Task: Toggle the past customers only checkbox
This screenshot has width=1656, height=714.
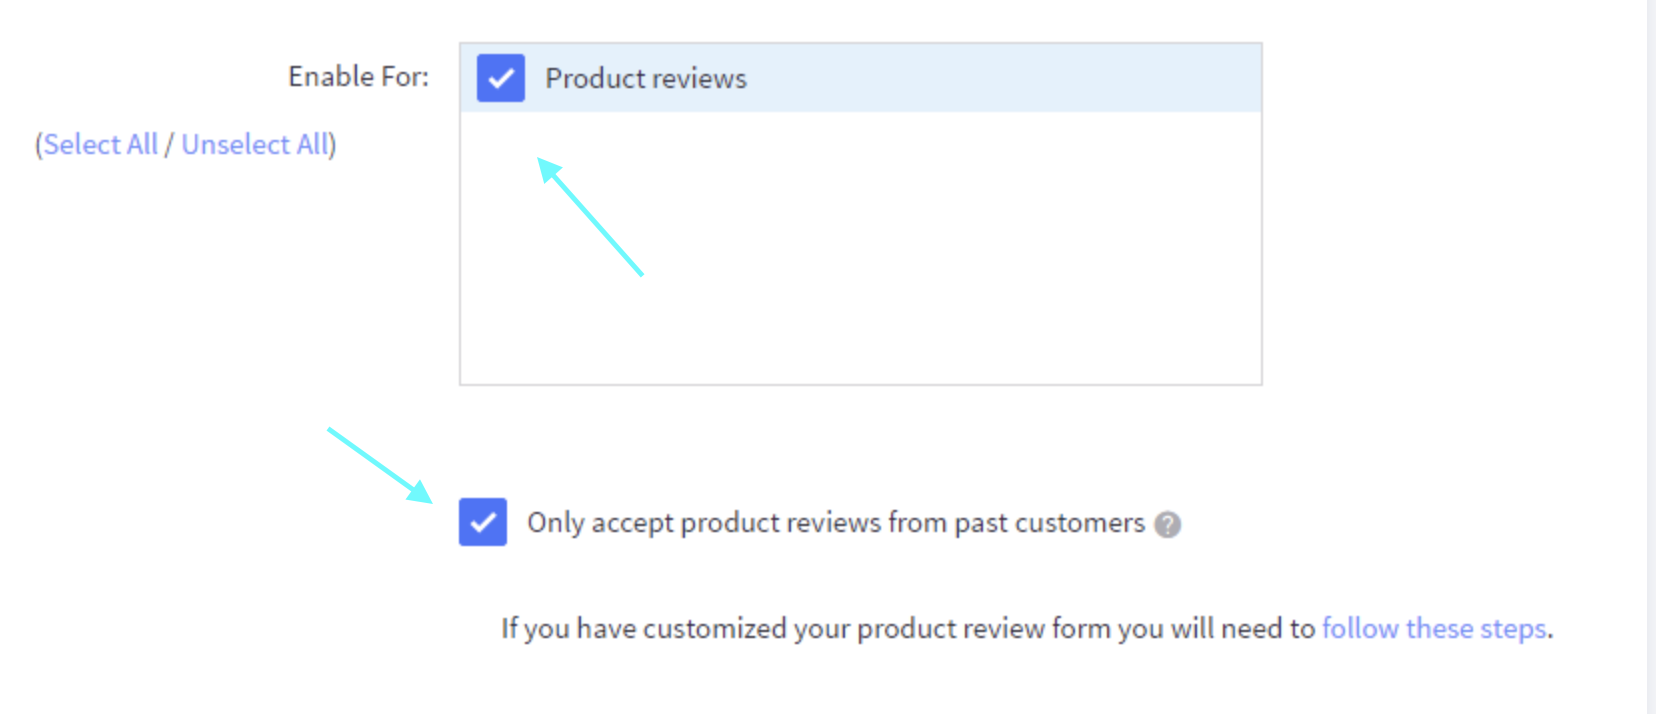Action: click(x=483, y=522)
